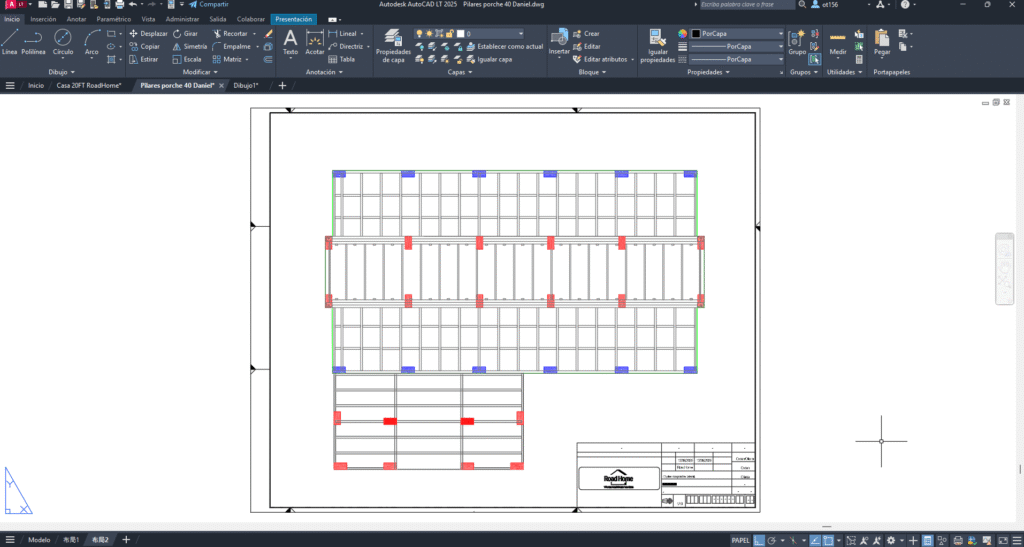The image size is (1024, 547).
Task: Click the Compartir share button
Action: coord(208,5)
